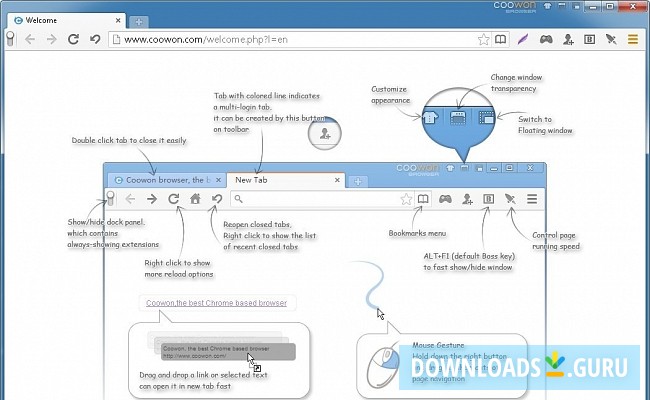Click the text 'Right click to show'
Image resolution: width=650 pixels, height=400 pixels.
tap(177, 263)
